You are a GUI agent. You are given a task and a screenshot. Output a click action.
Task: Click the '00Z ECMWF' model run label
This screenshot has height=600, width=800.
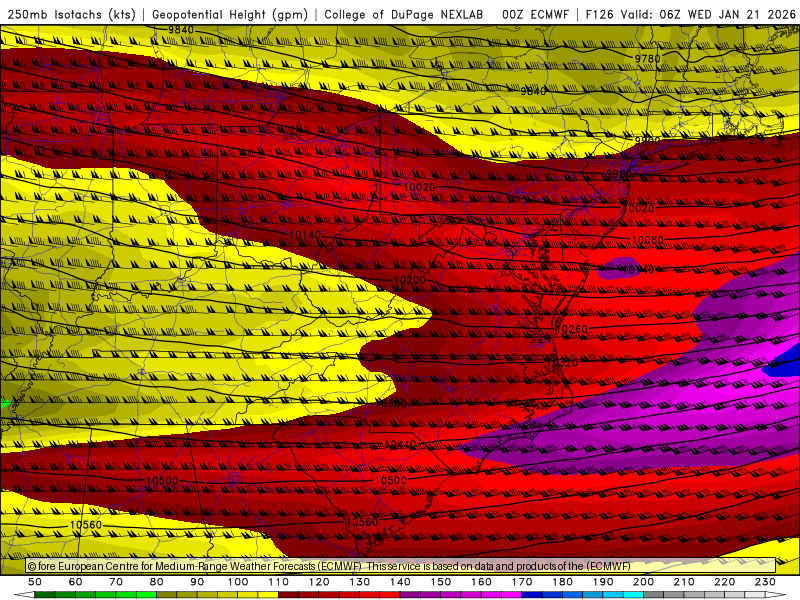[535, 15]
